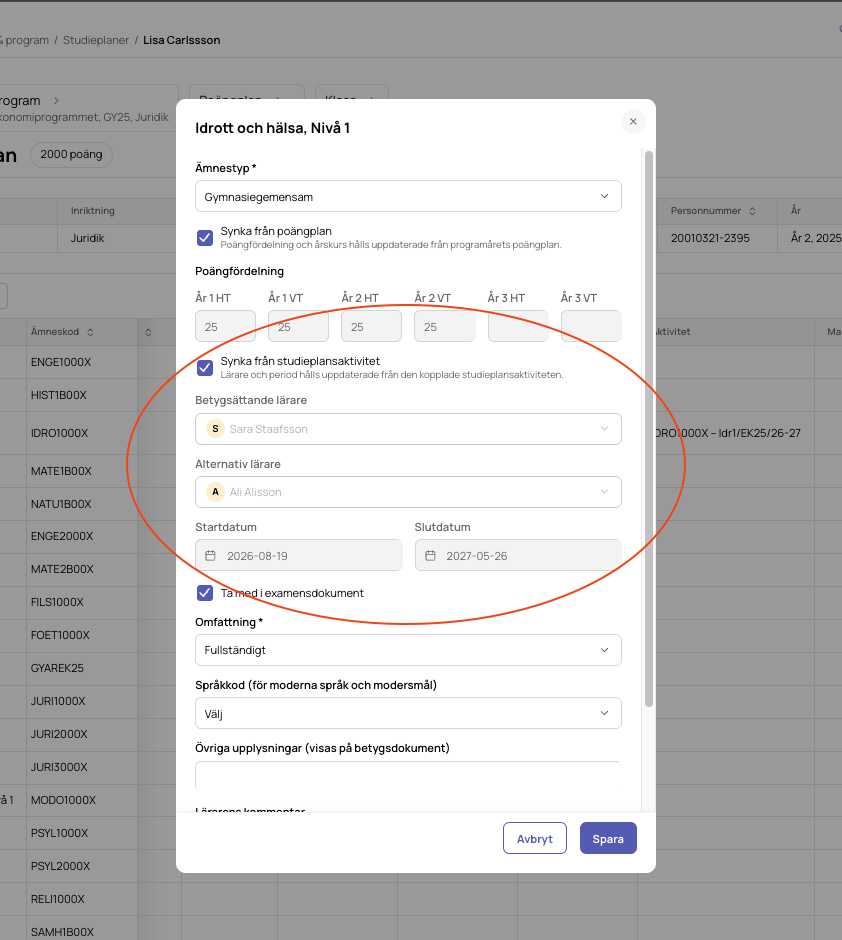Viewport: 842px width, 940px height.
Task: Click the Startdatum calendar icon
Action: 210,556
